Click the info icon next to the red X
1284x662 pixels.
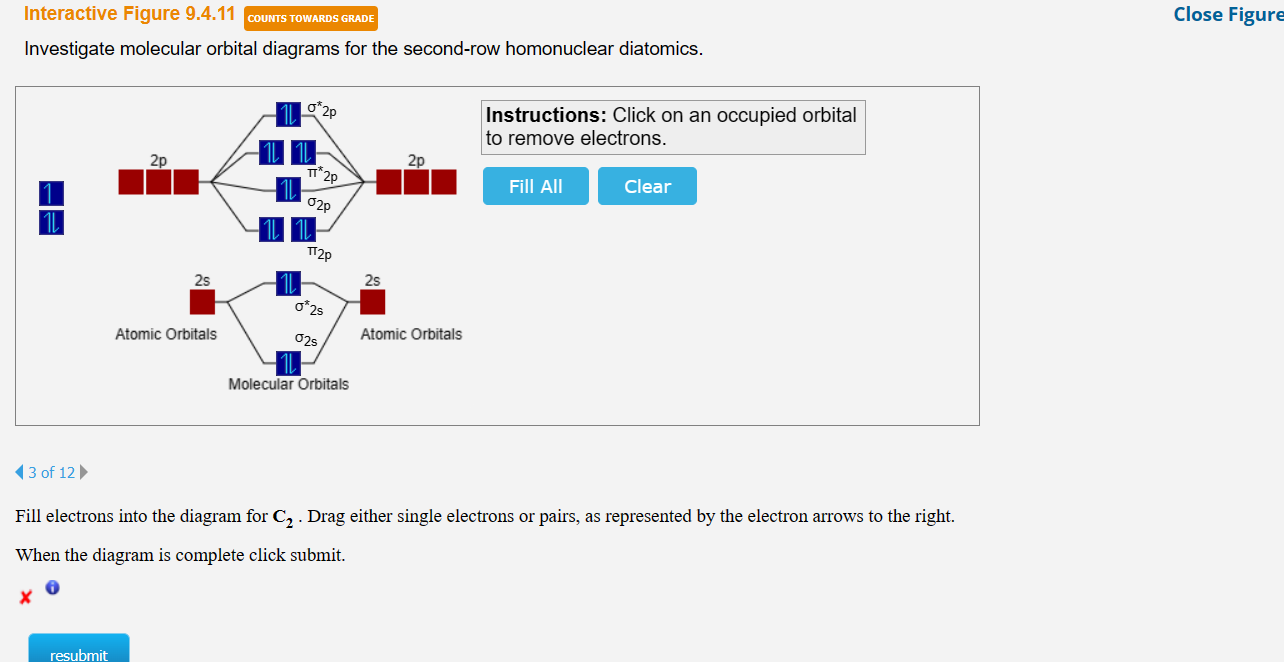[x=51, y=587]
